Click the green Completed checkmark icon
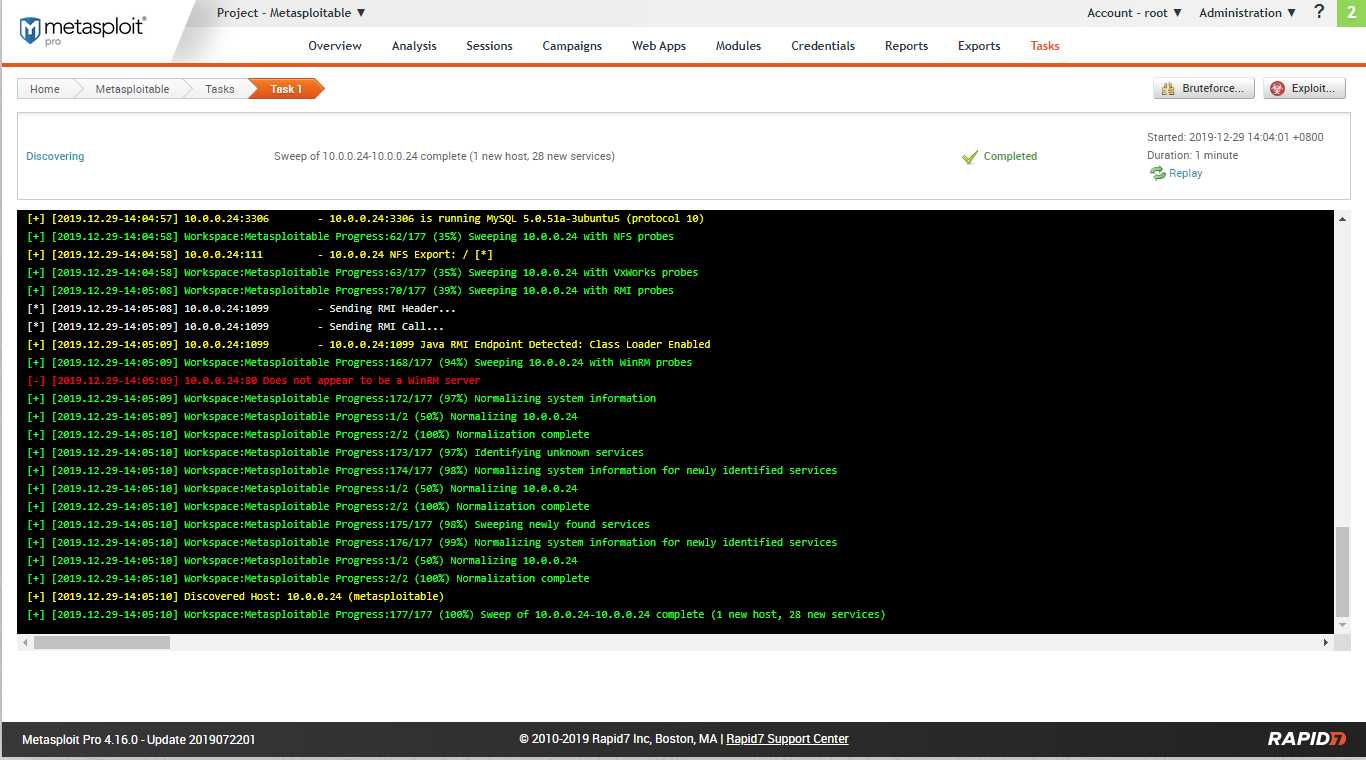The height and width of the screenshot is (760, 1366). coord(969,157)
